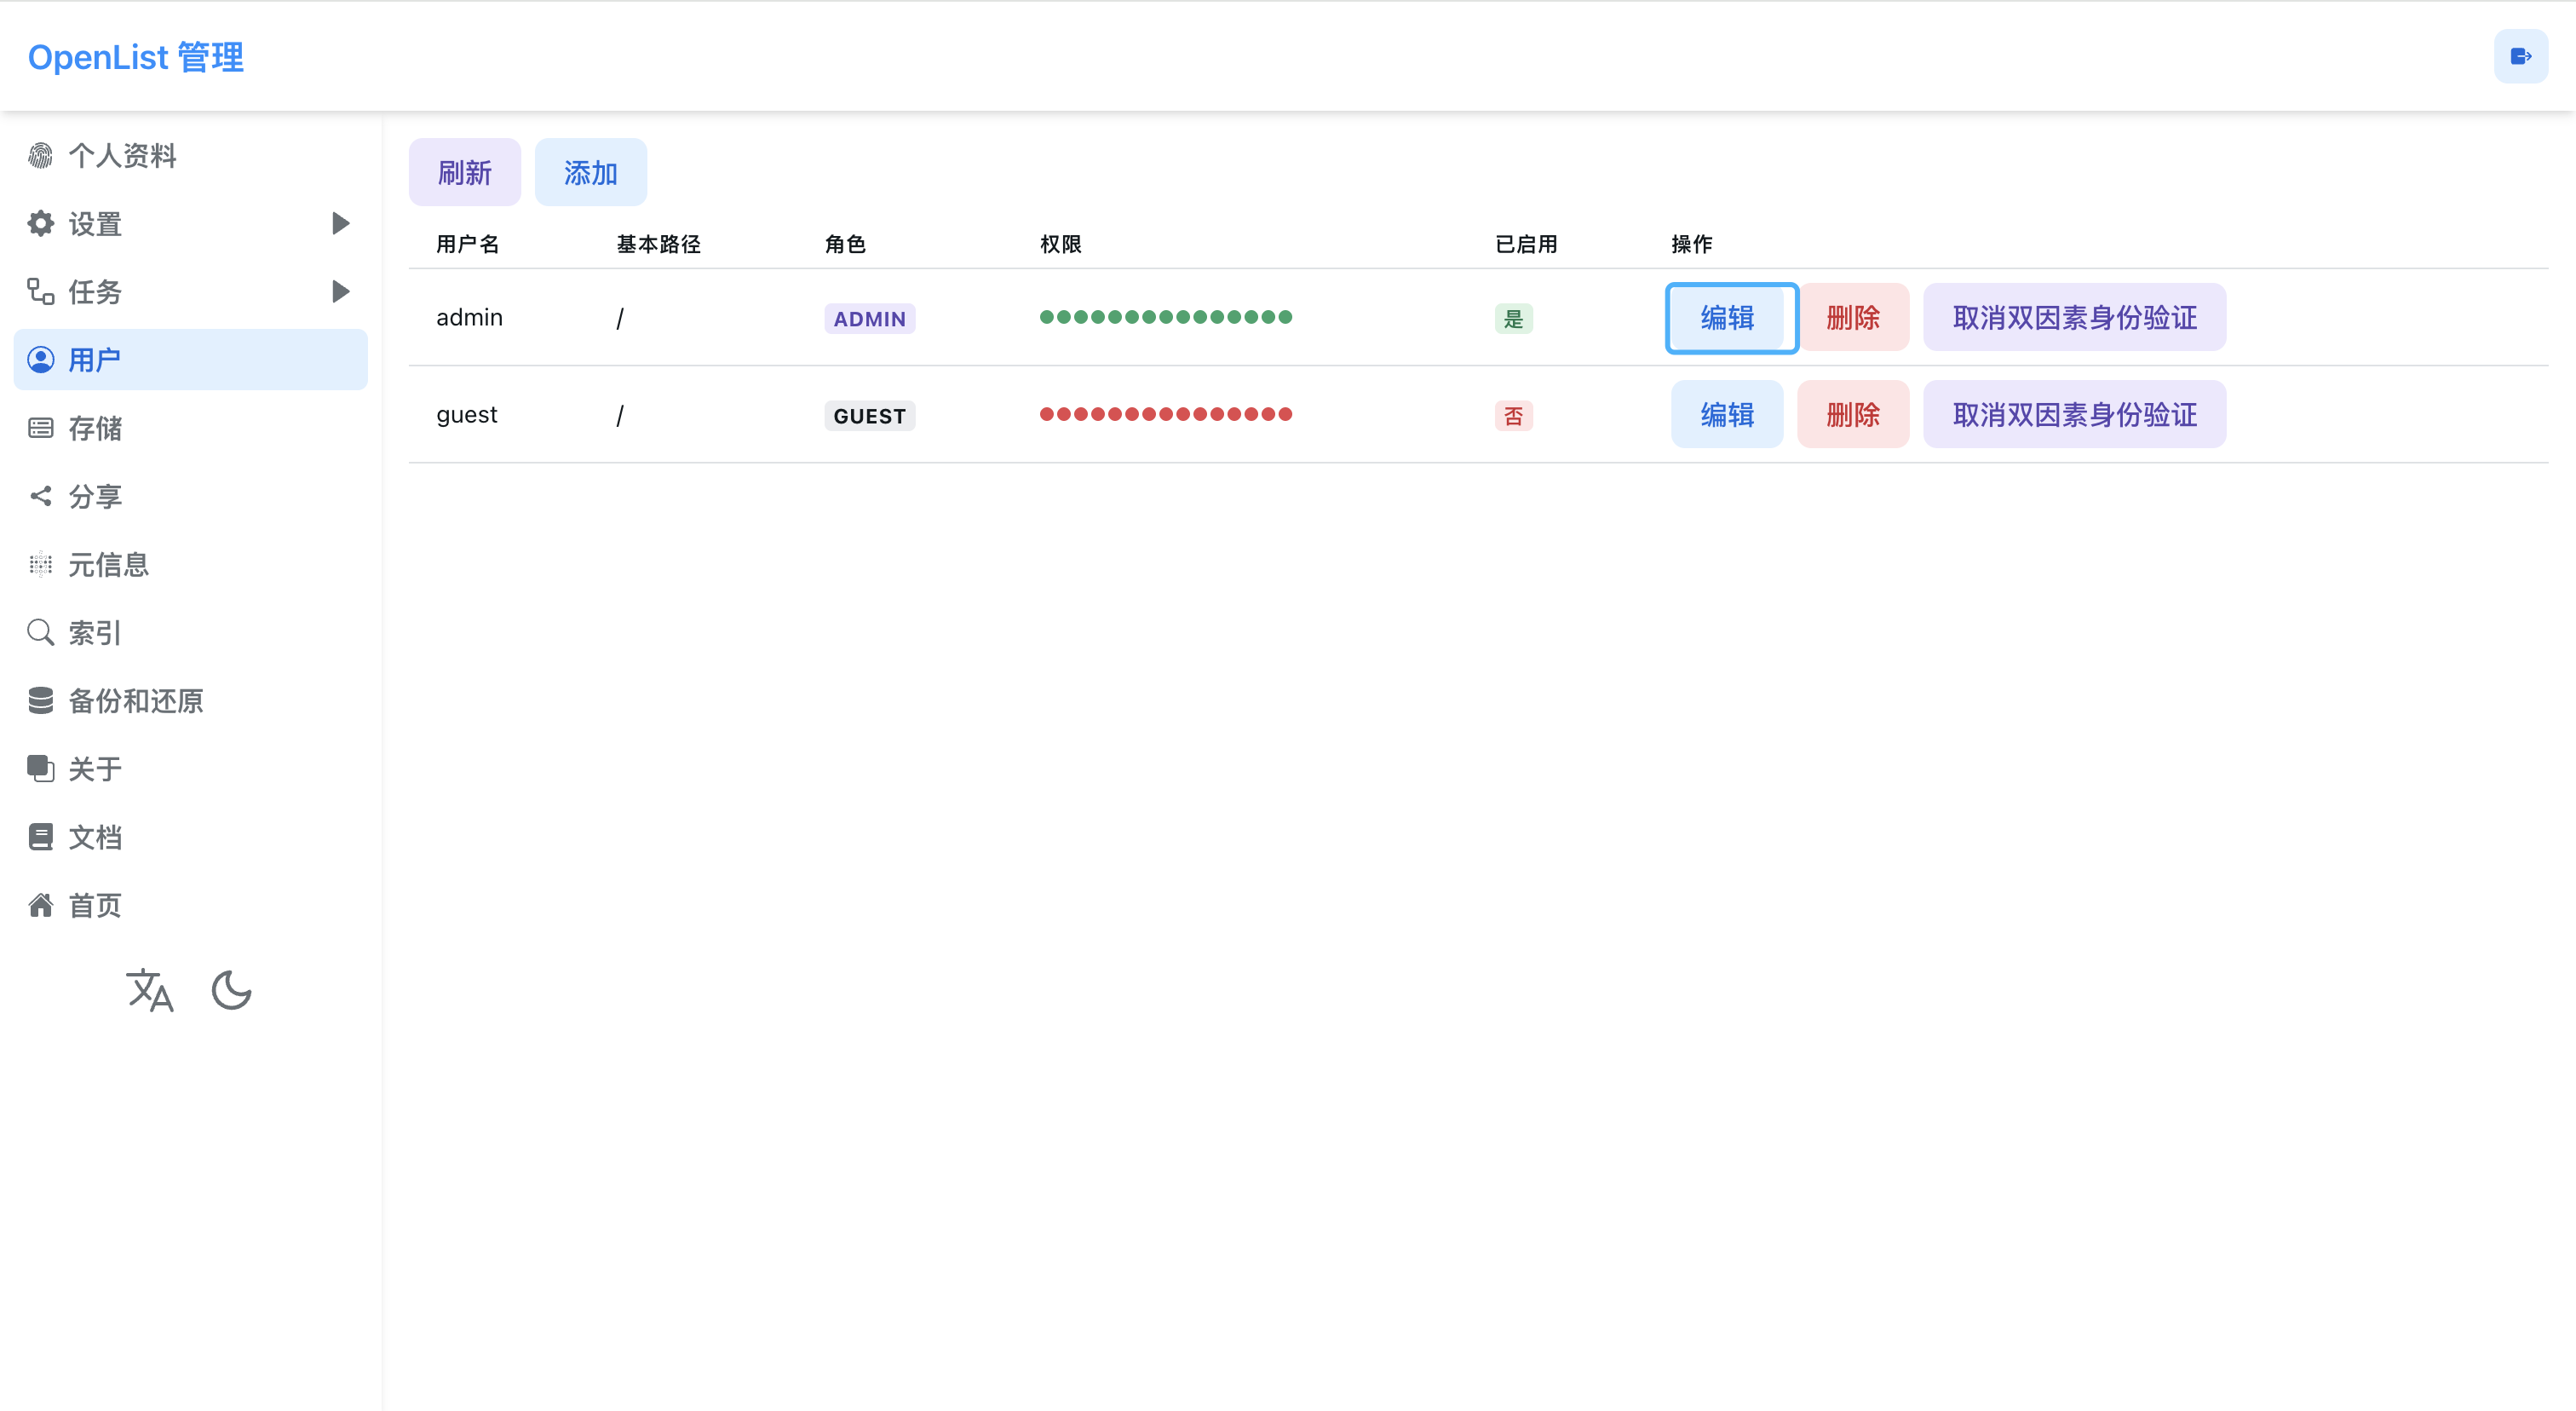Viewport: 2576px width, 1411px height.
Task: Click the logout icon in the header
Action: click(x=2520, y=56)
